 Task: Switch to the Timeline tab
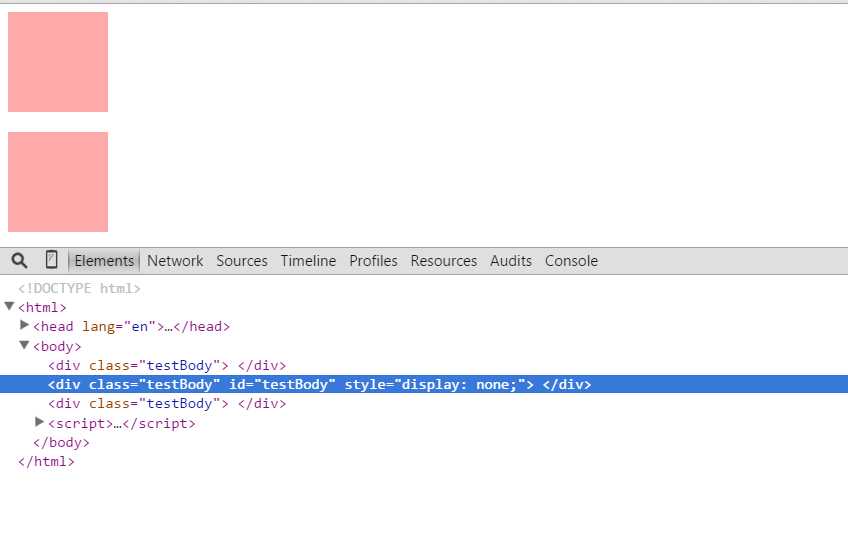click(308, 261)
